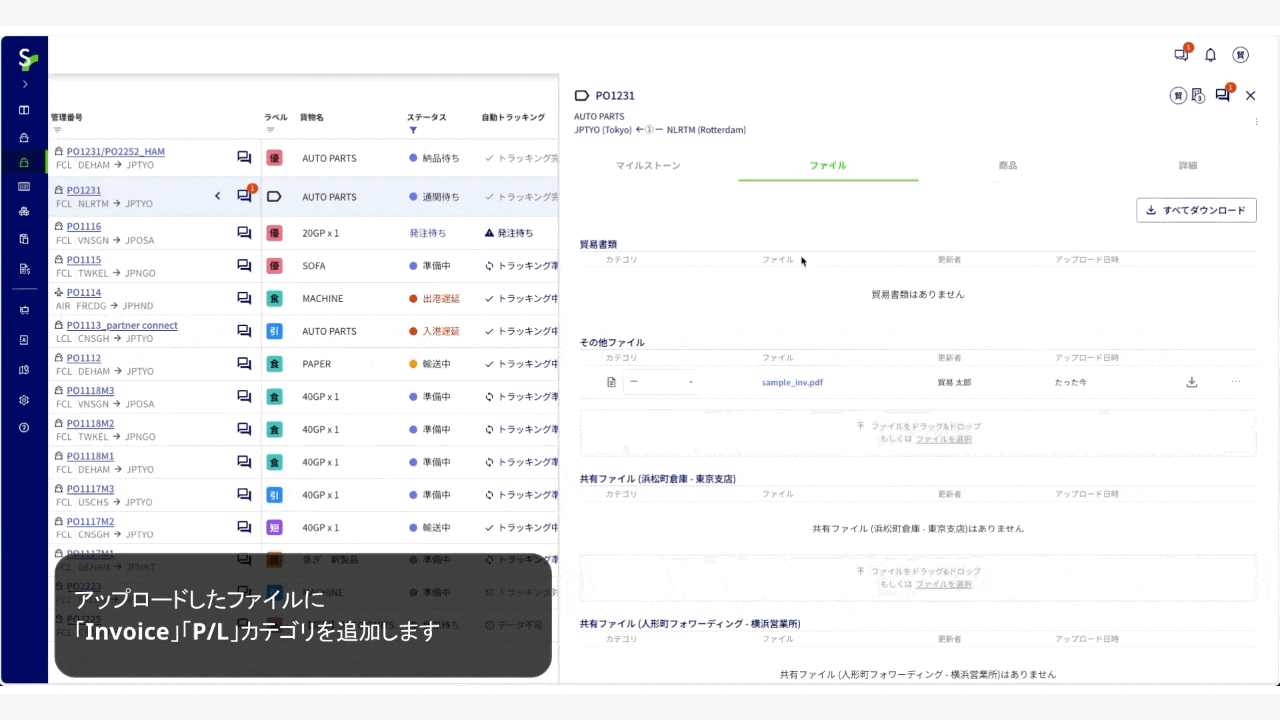Switch to the 詳細 tab
Viewport: 1280px width, 720px height.
click(x=1188, y=165)
